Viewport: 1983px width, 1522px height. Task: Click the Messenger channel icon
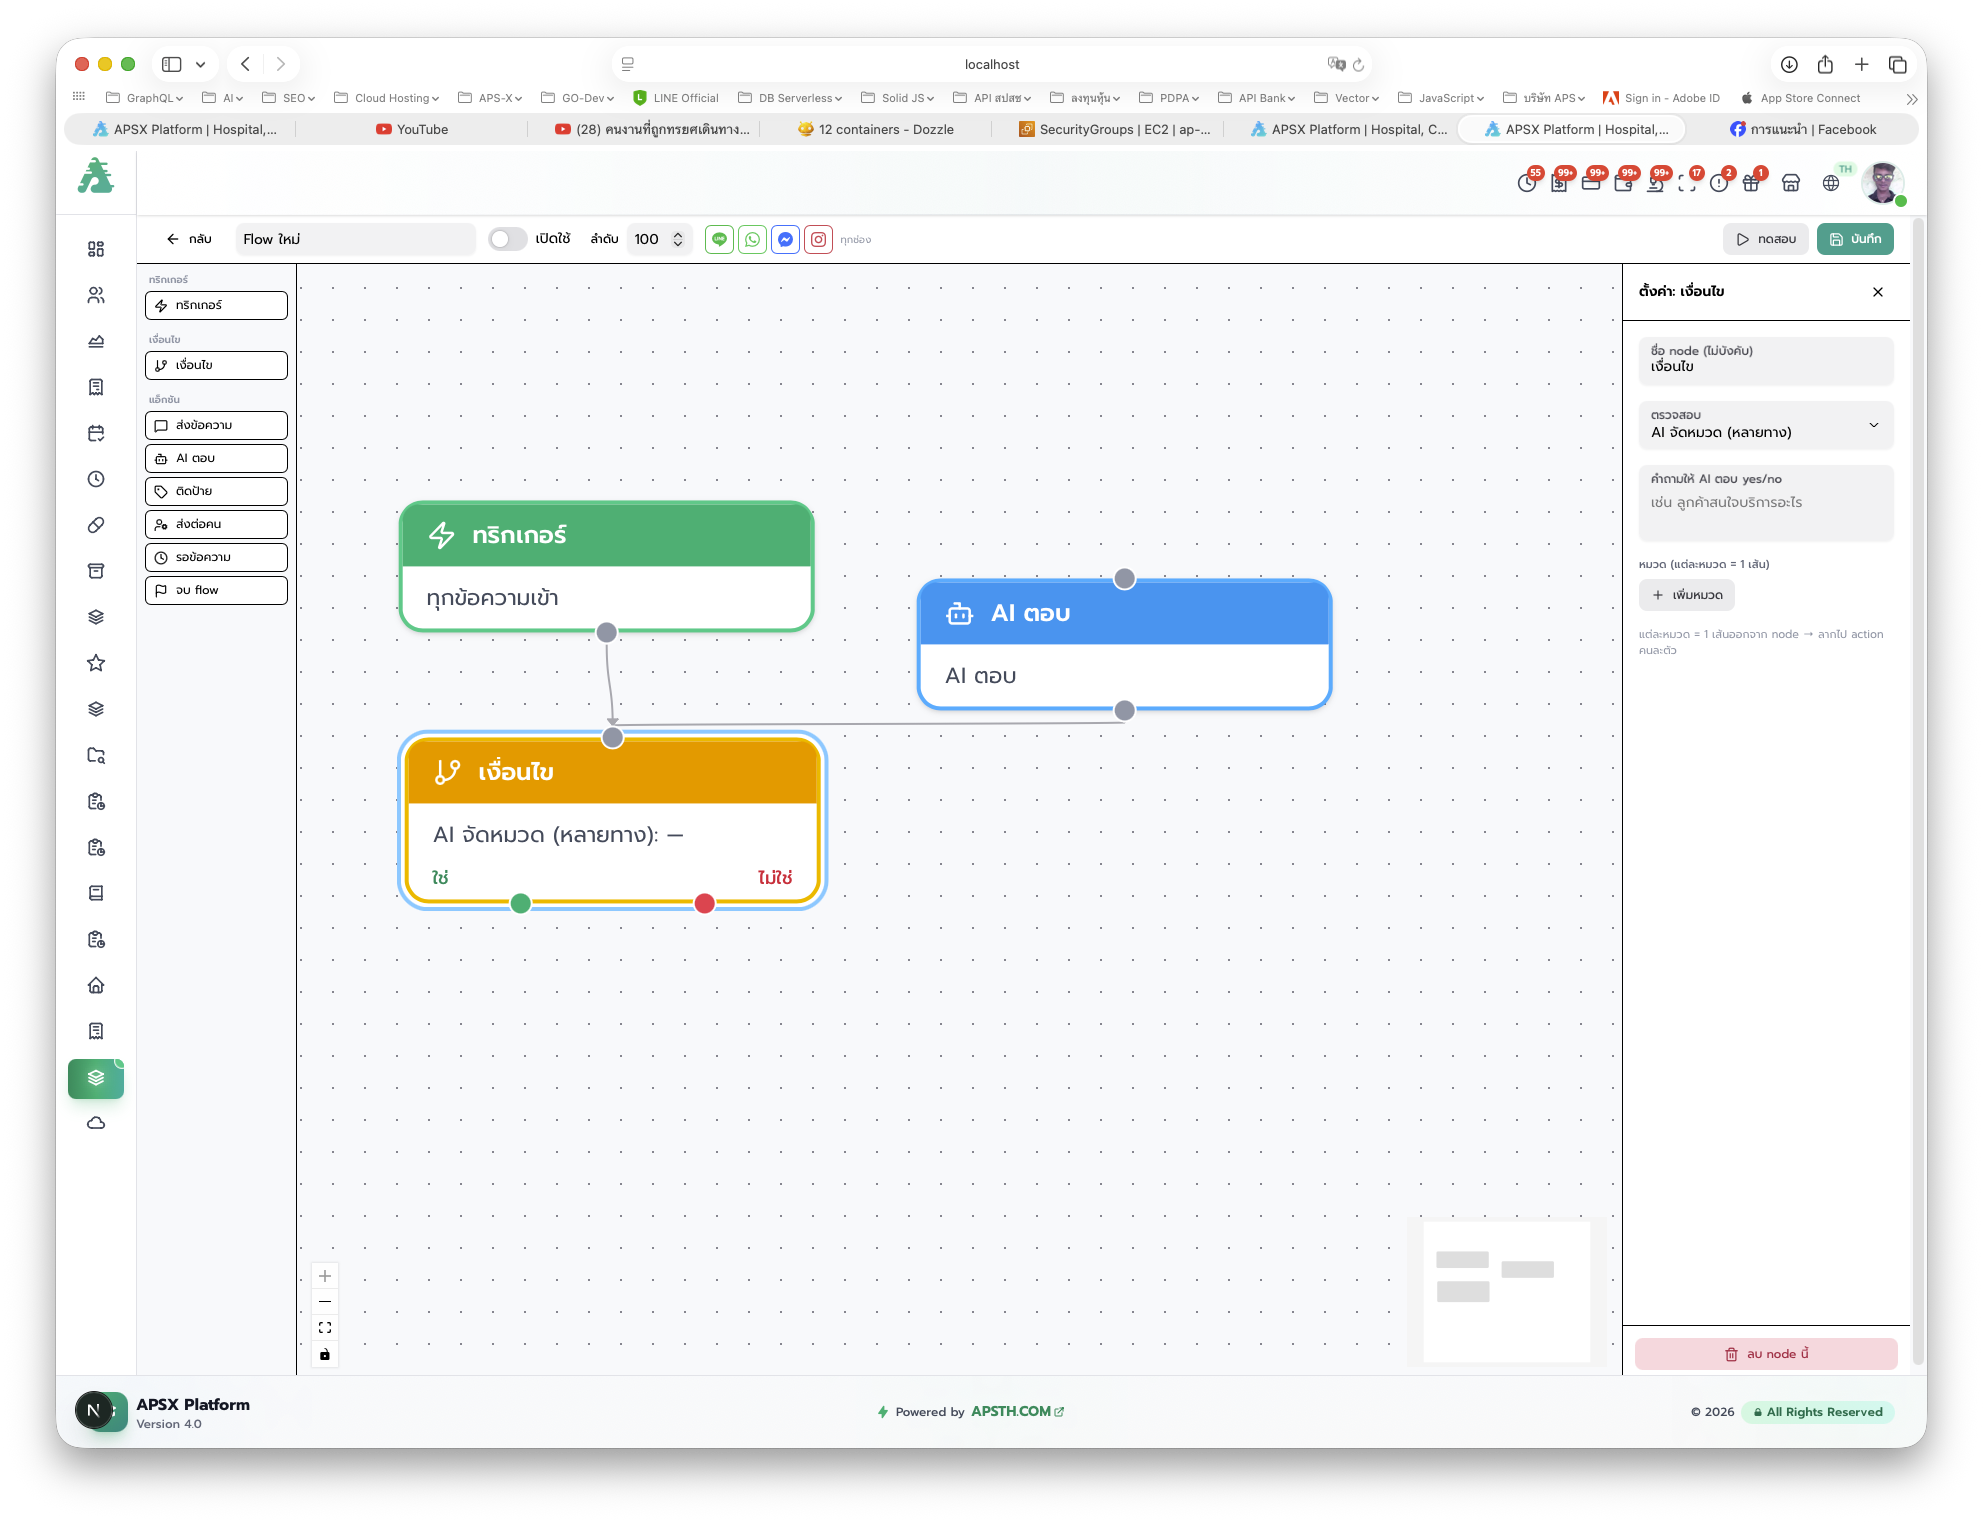pyautogui.click(x=785, y=240)
